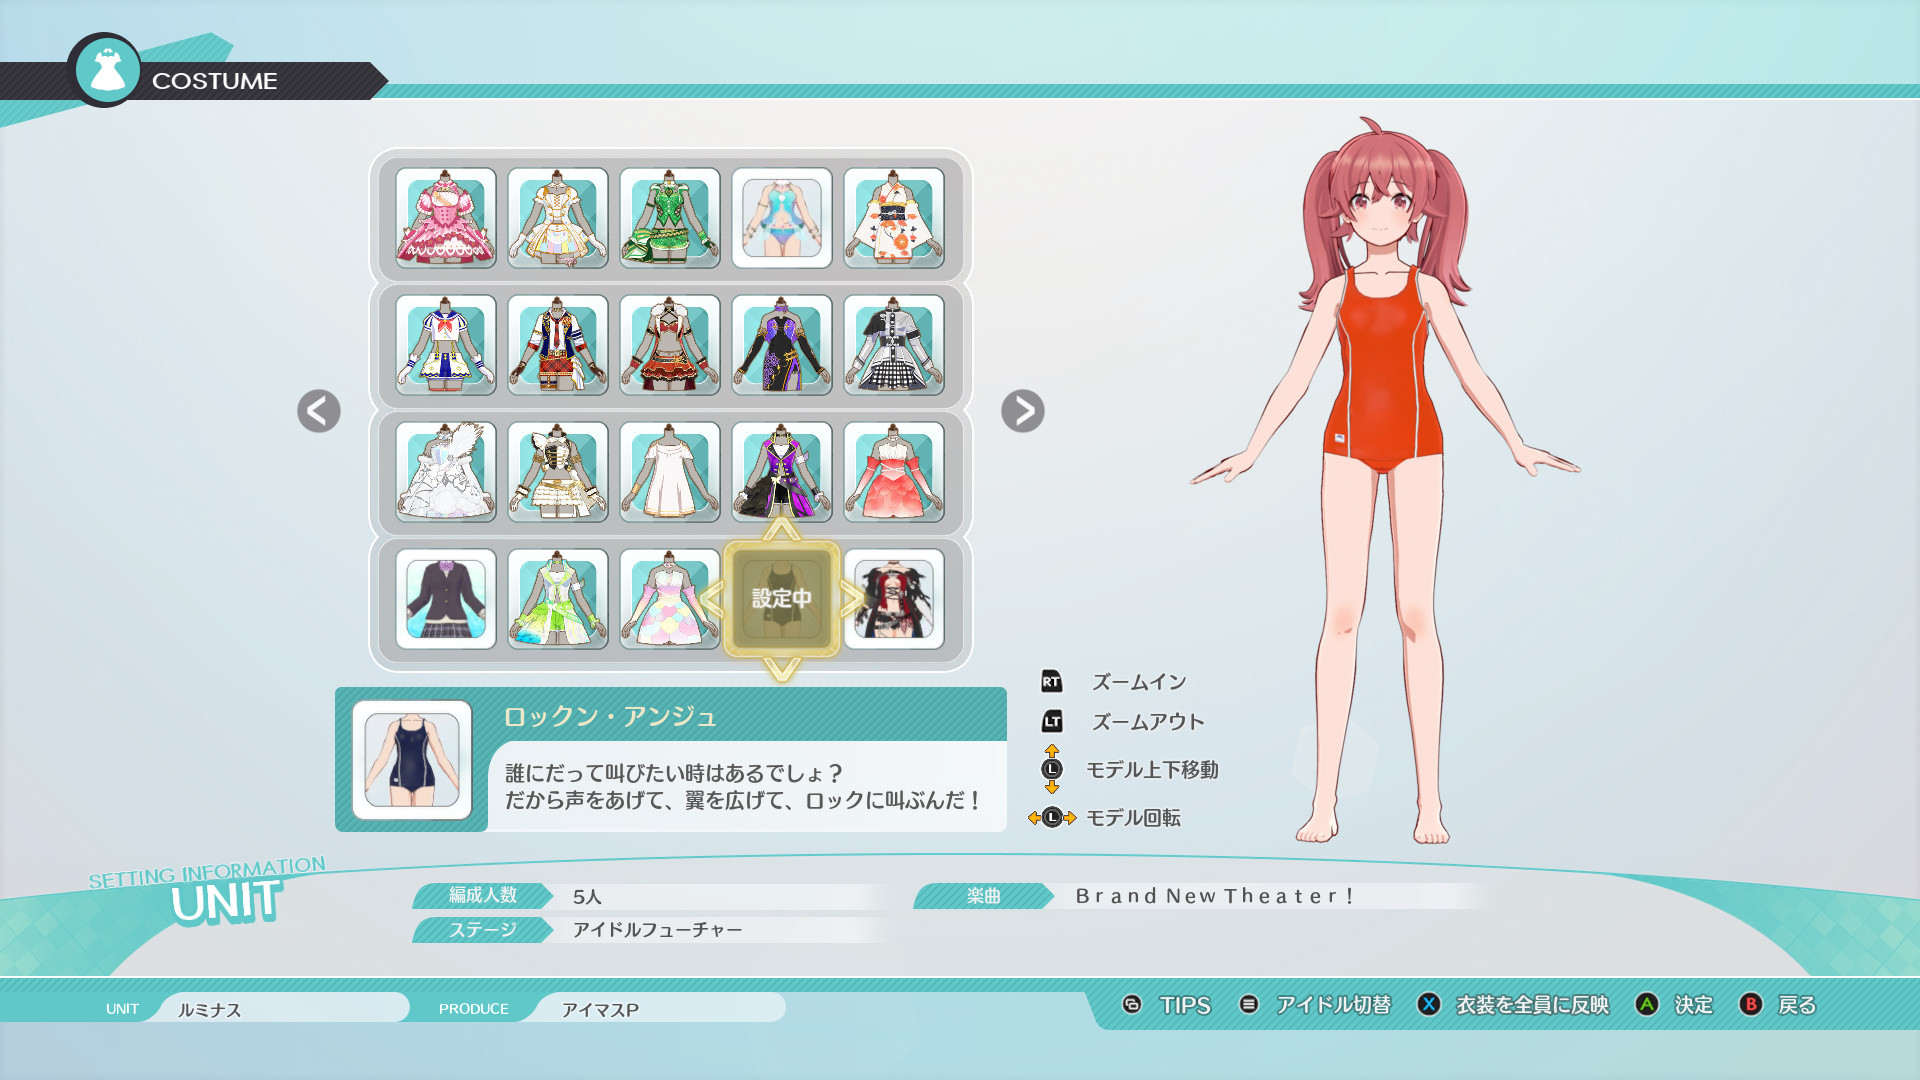The width and height of the screenshot is (1920, 1080).
Task: Select the white and yellow pastel idol costume
Action: [558, 218]
